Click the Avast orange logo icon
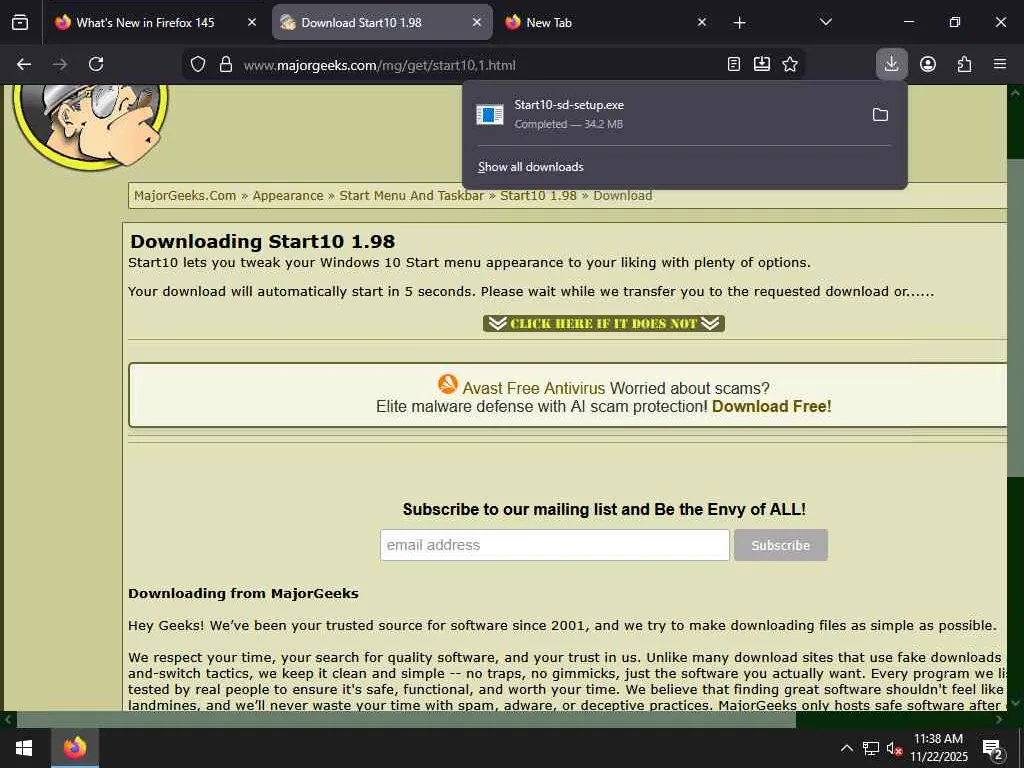 tap(447, 384)
